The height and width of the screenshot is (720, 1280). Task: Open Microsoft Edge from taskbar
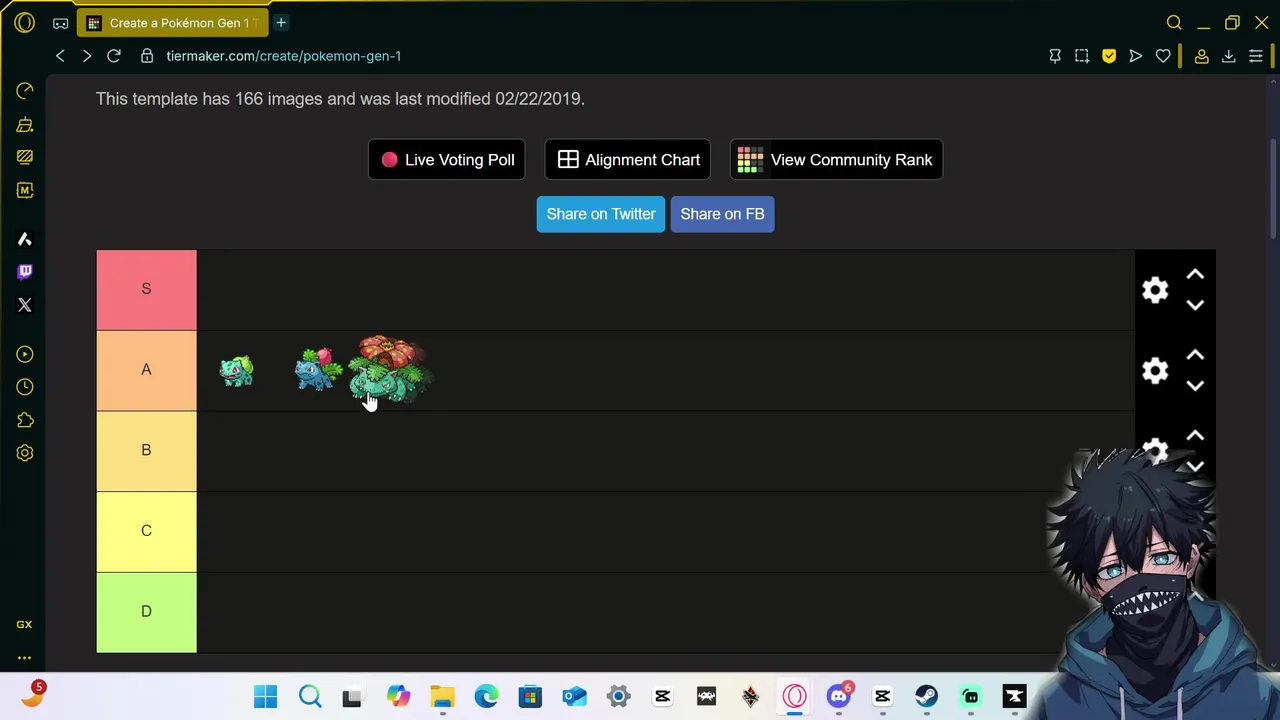coord(486,697)
